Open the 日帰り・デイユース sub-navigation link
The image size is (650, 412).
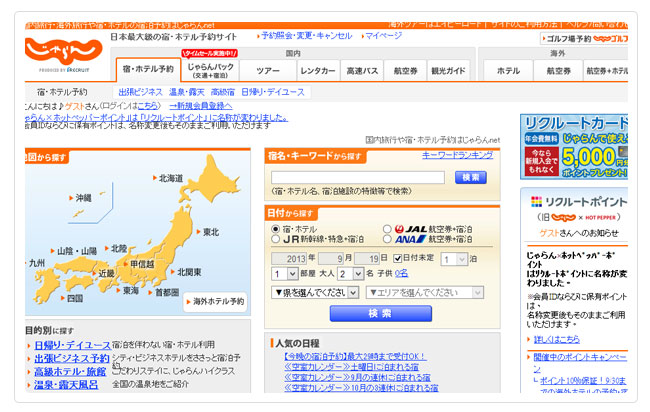coord(273,92)
